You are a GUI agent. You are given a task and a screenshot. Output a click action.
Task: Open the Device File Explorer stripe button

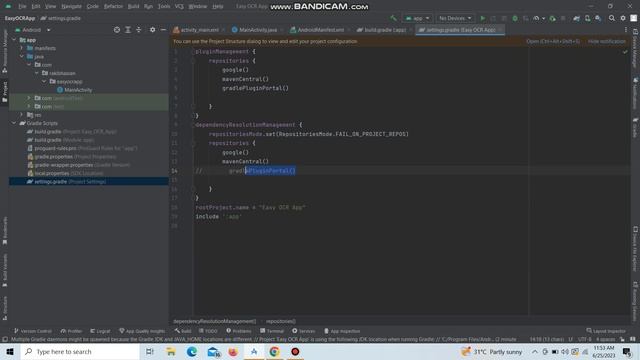(635, 249)
